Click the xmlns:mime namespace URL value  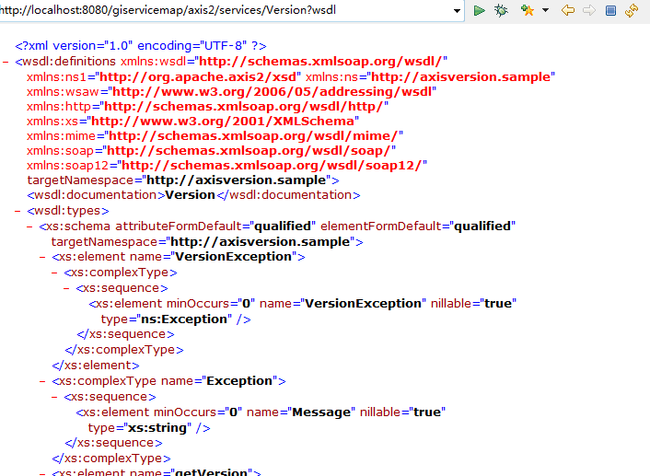pyautogui.click(x=253, y=136)
